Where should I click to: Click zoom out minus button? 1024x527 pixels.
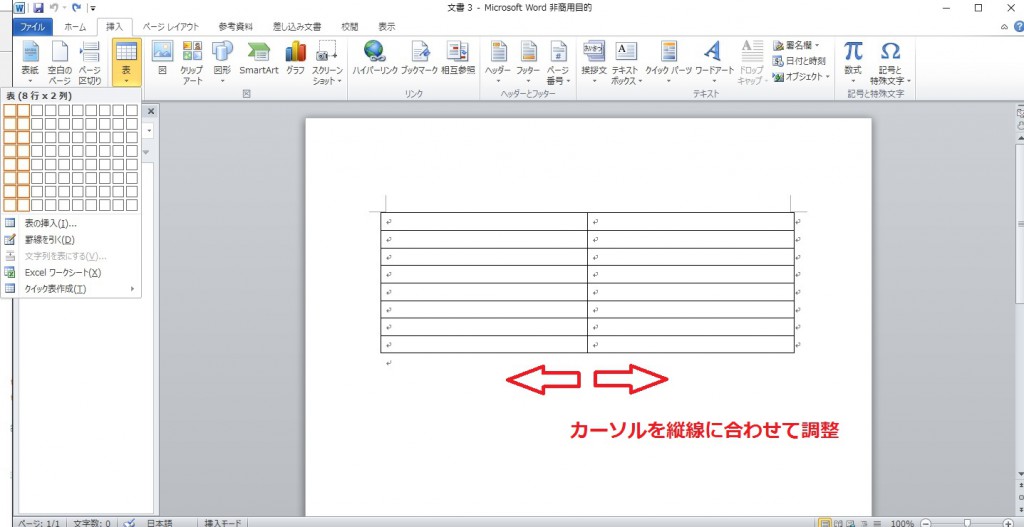pyautogui.click(x=927, y=523)
